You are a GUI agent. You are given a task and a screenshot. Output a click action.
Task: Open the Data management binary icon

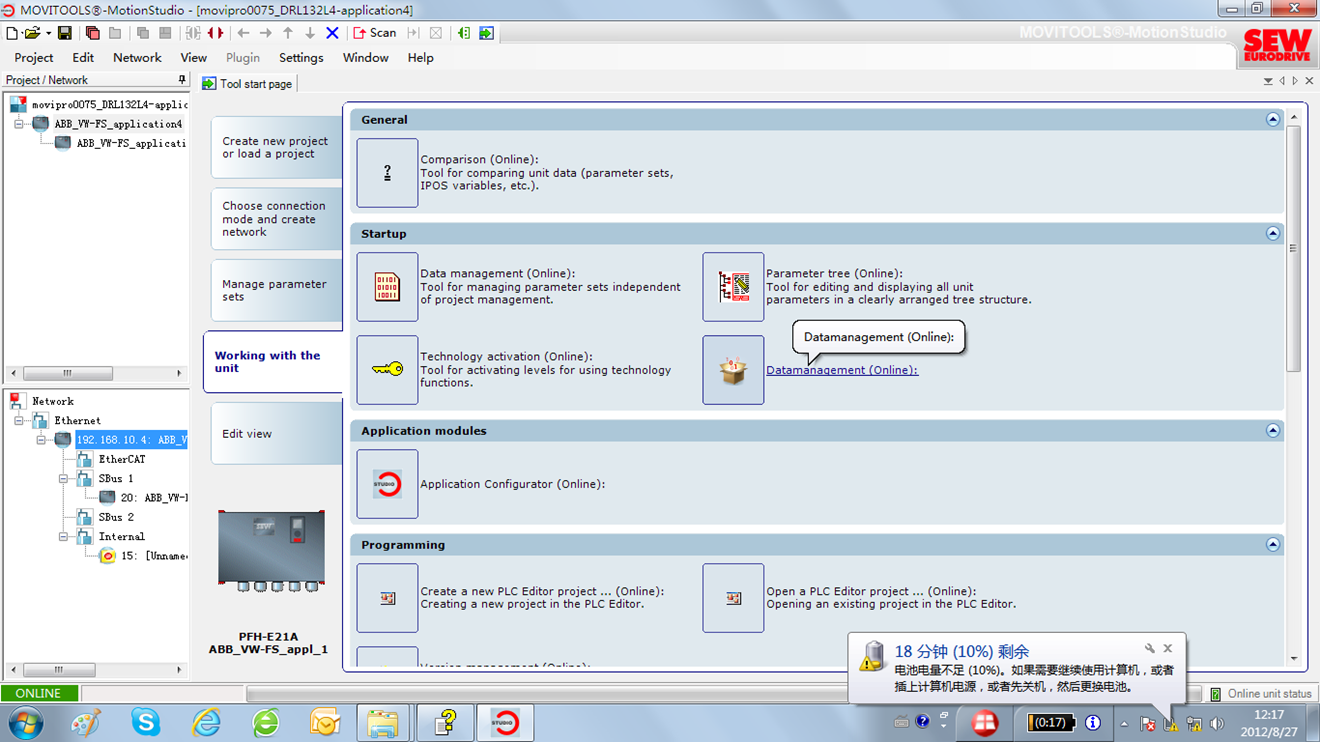[387, 287]
